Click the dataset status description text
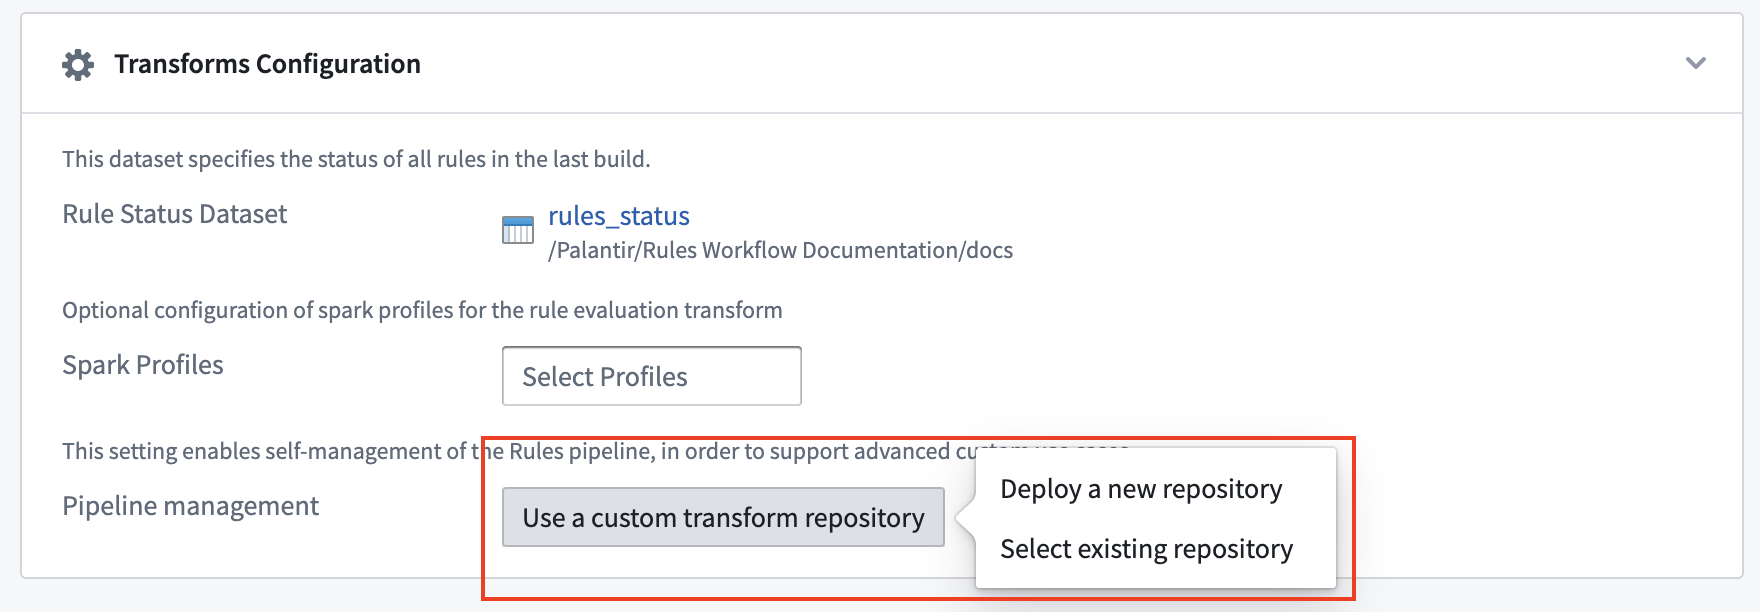The image size is (1760, 612). [x=356, y=159]
